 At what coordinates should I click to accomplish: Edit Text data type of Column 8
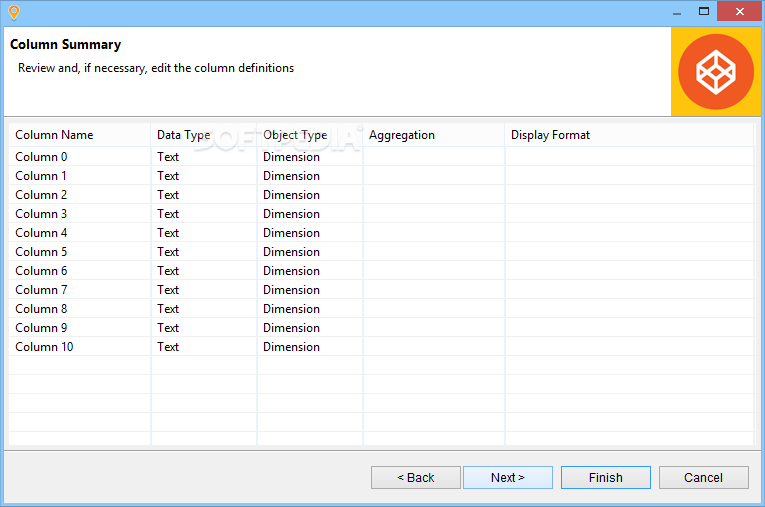[204, 309]
